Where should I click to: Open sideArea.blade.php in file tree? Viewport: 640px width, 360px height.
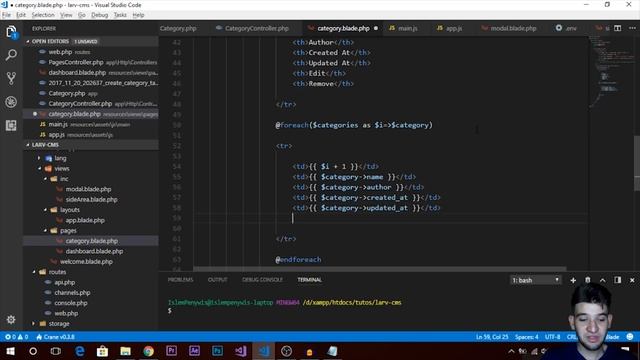pyautogui.click(x=91, y=200)
